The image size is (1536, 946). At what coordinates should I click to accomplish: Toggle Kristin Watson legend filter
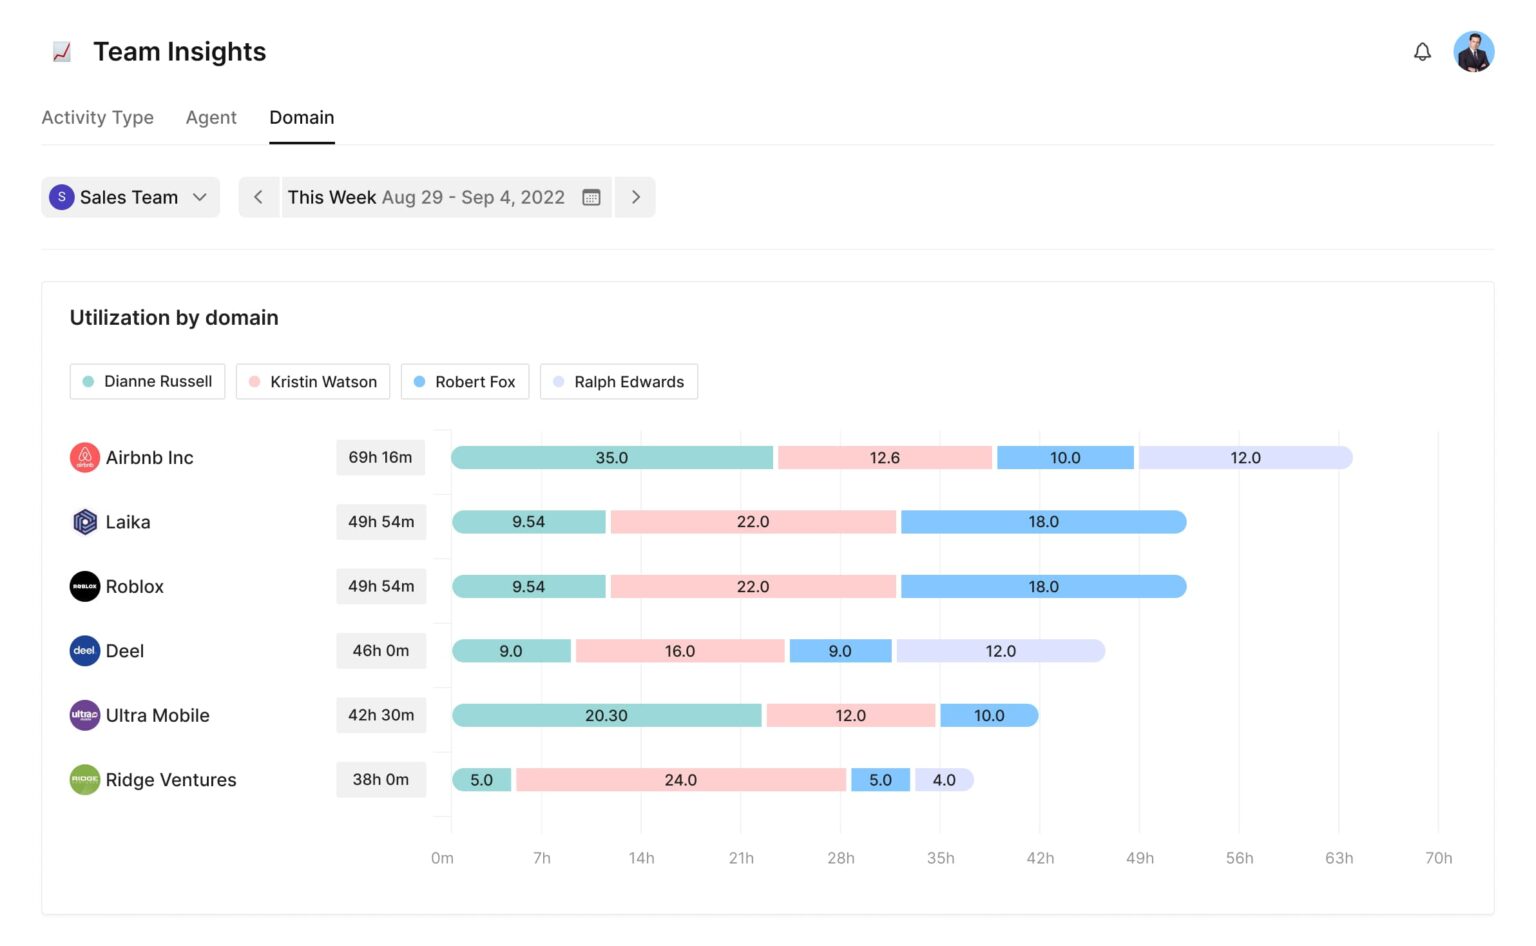pos(313,381)
